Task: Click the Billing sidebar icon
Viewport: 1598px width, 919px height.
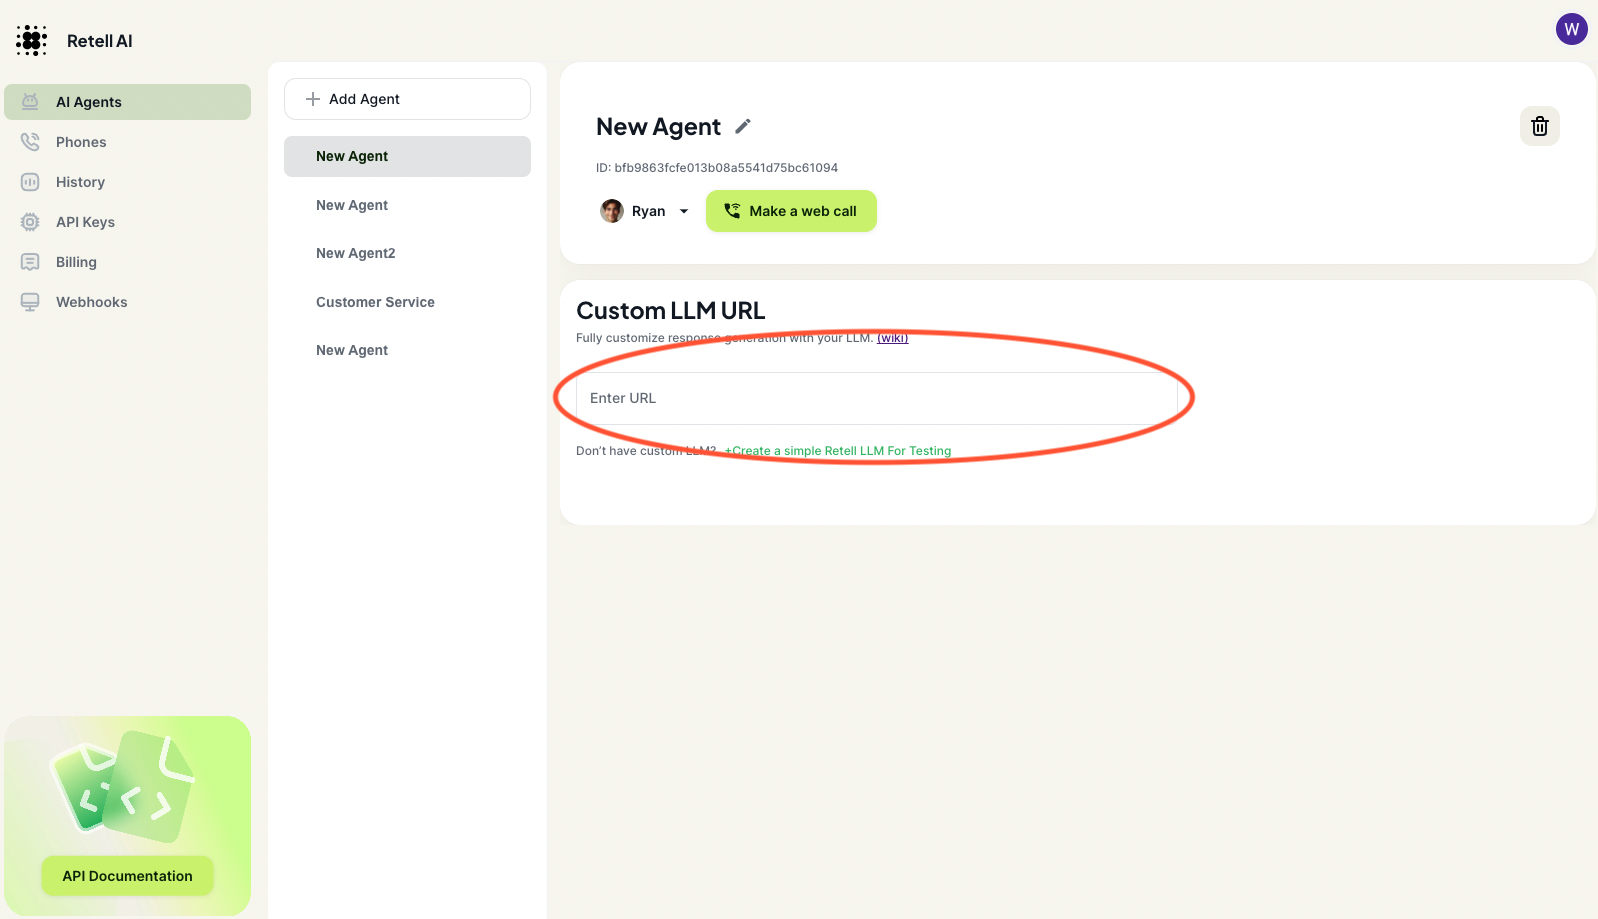Action: 30,262
